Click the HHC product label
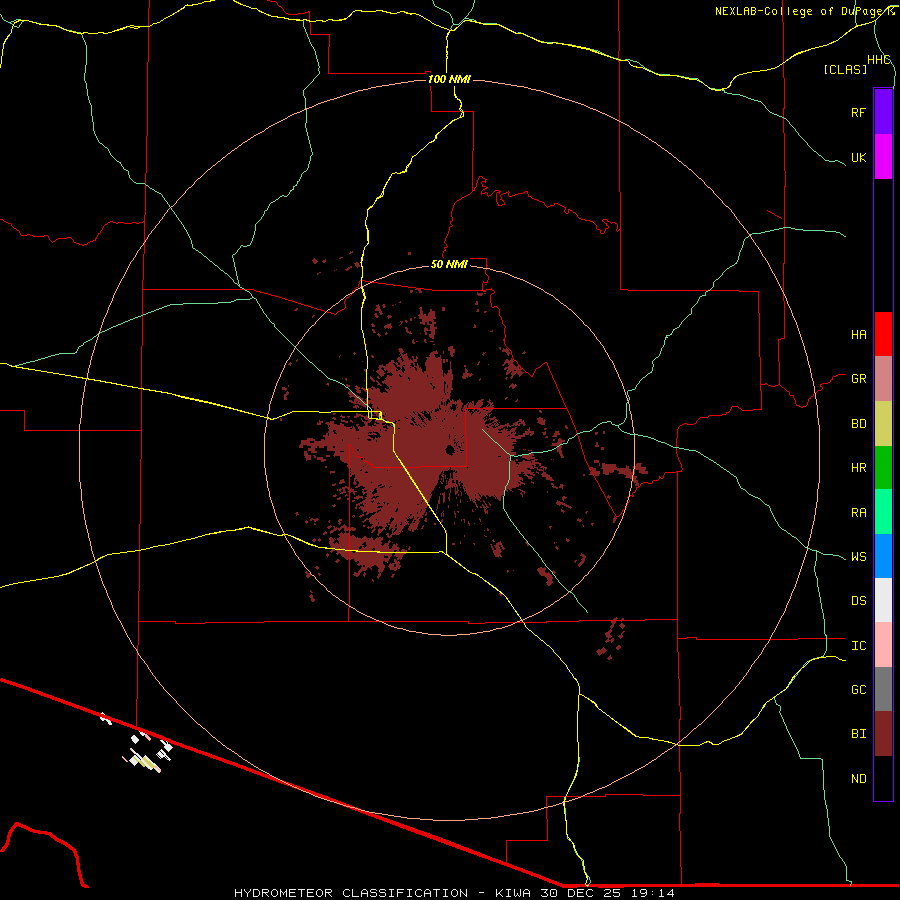 [x=878, y=60]
